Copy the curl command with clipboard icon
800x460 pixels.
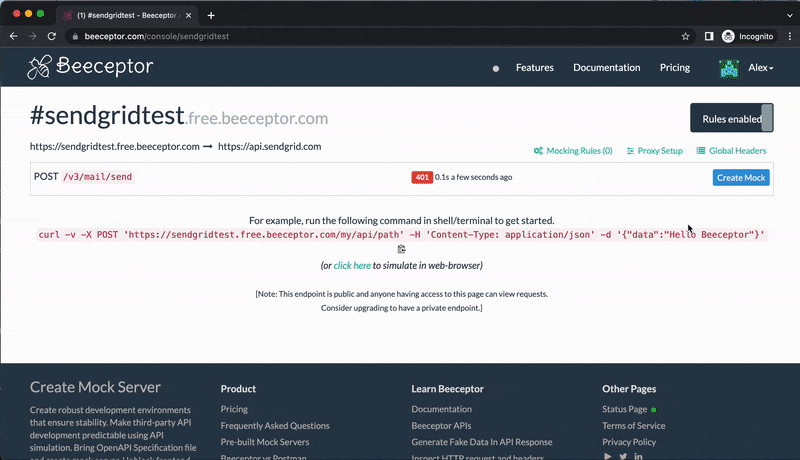[x=402, y=249]
